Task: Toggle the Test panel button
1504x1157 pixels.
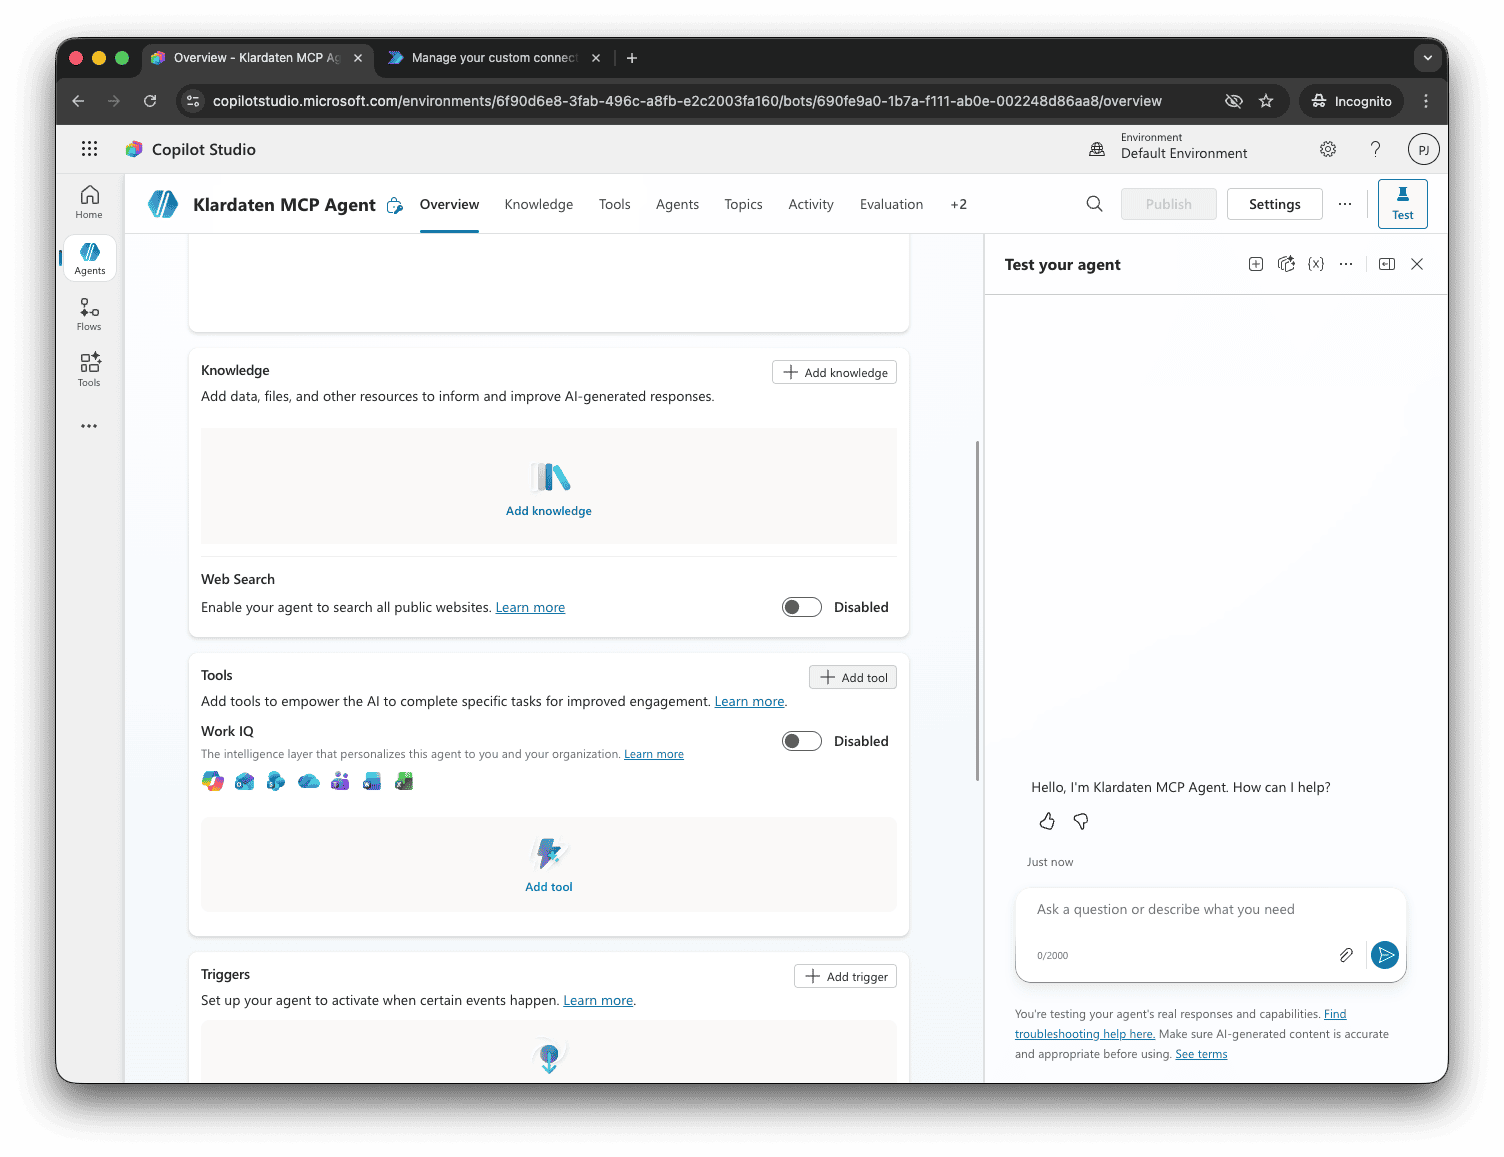Action: click(x=1403, y=204)
